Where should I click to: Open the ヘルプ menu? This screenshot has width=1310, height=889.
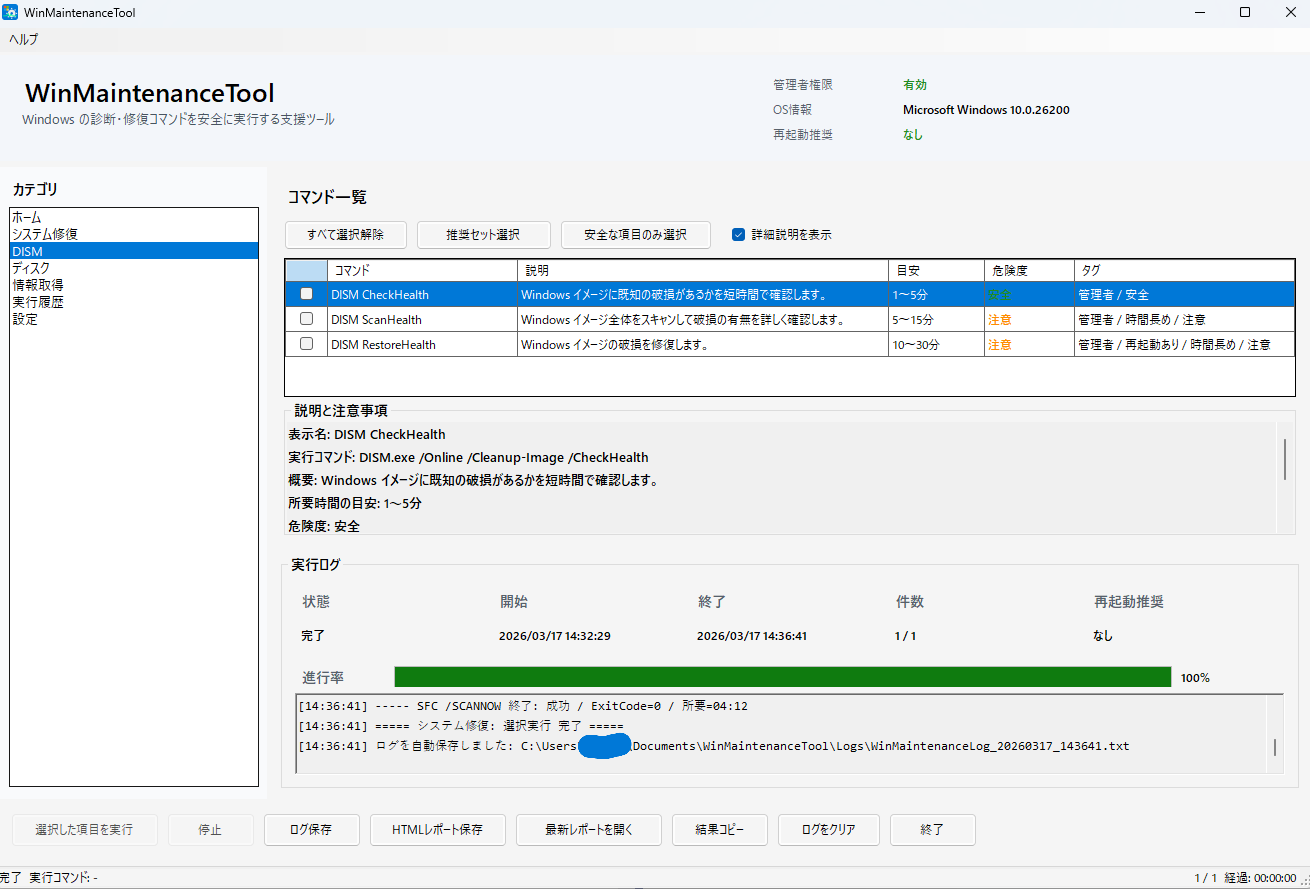click(x=21, y=39)
